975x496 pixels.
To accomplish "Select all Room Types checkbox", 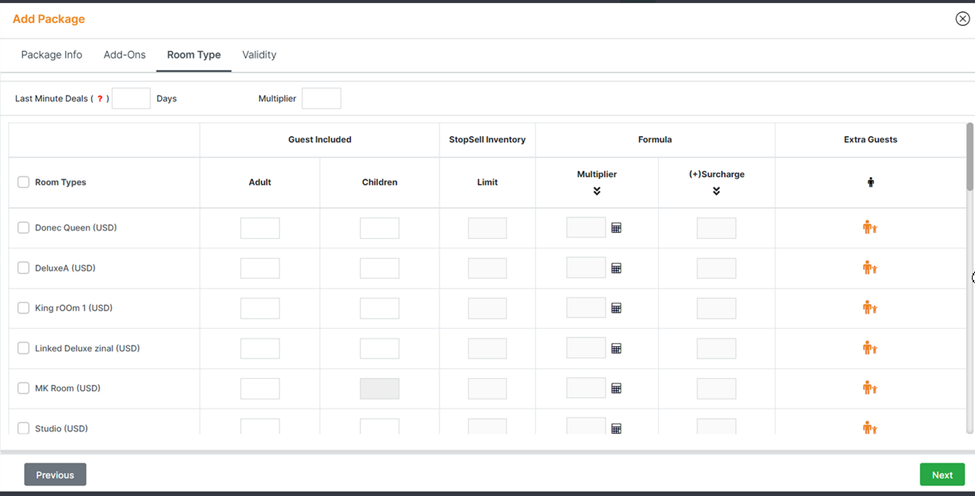I will coord(24,182).
